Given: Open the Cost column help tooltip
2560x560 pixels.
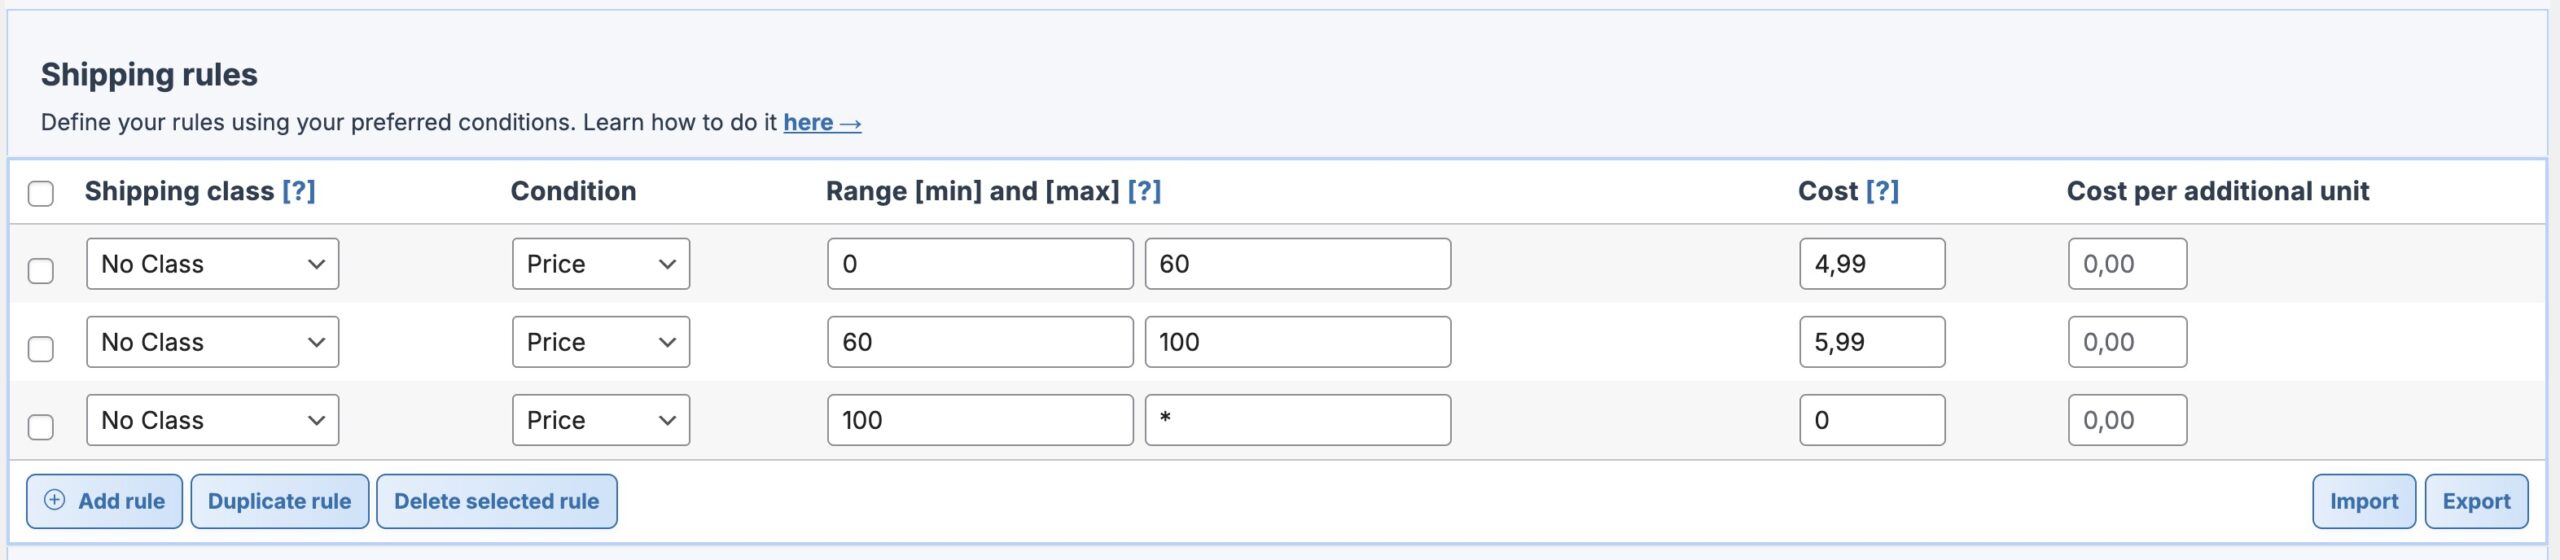Looking at the screenshot, I should coord(1882,191).
